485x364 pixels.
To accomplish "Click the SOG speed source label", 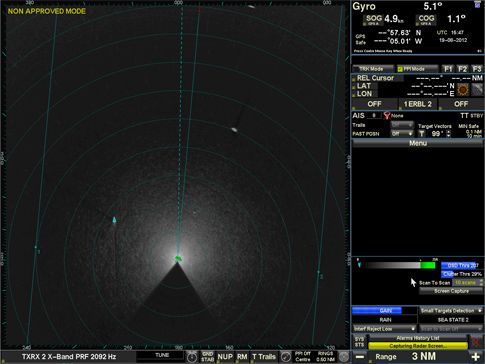I will [x=373, y=20].
